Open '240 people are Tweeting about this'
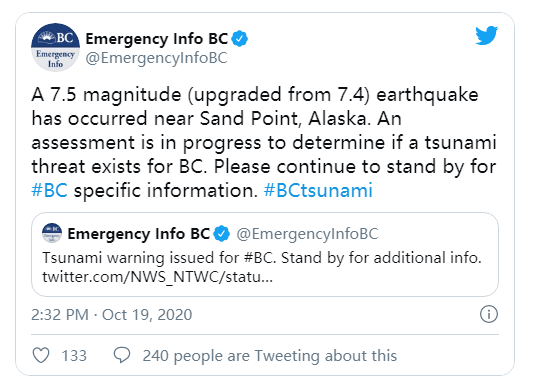 [x=270, y=356]
